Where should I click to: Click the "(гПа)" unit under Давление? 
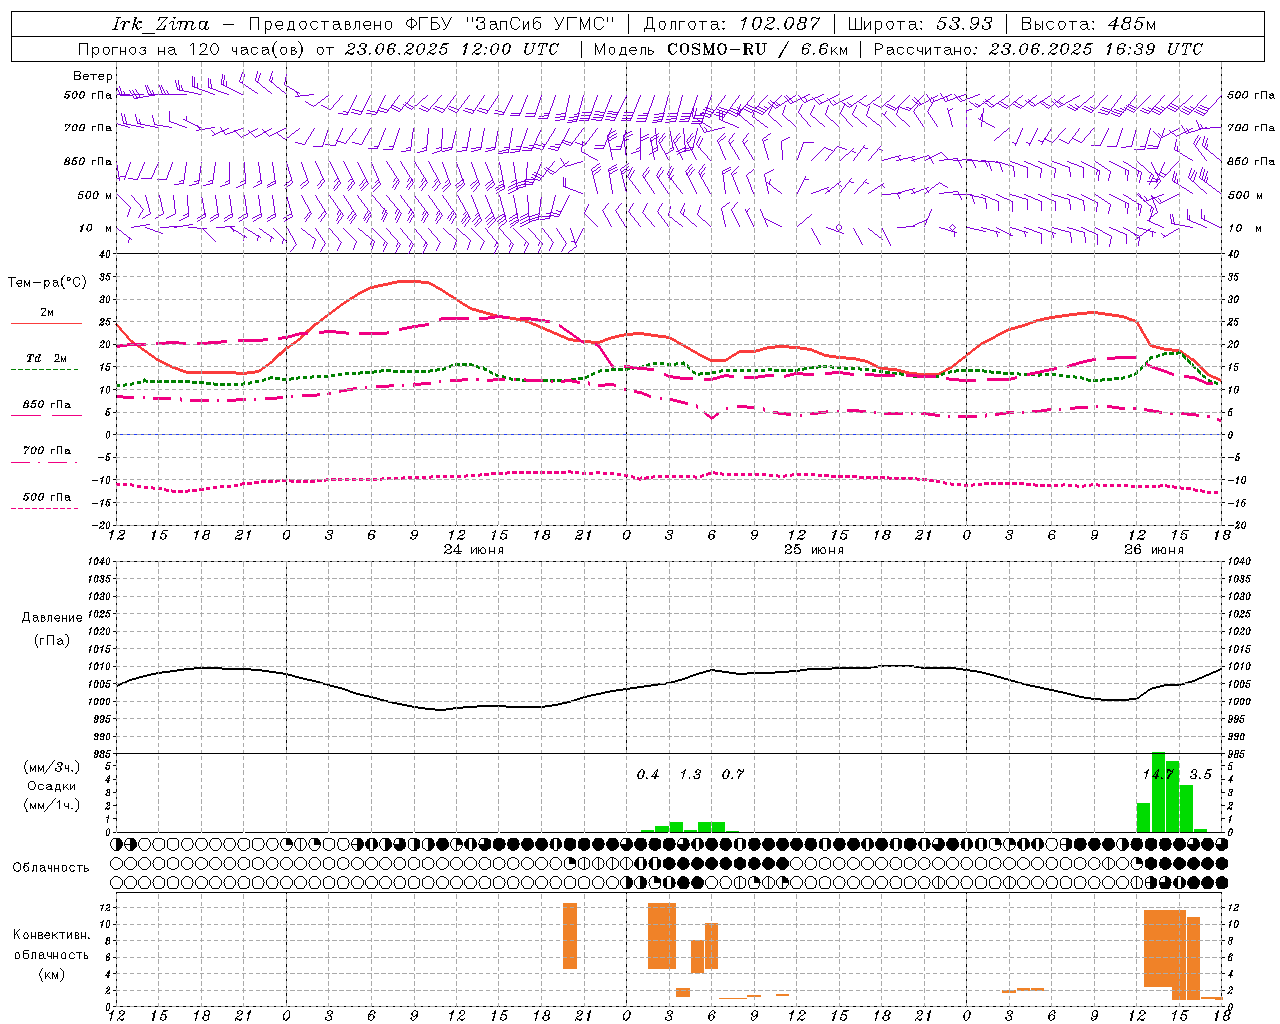click(51, 641)
